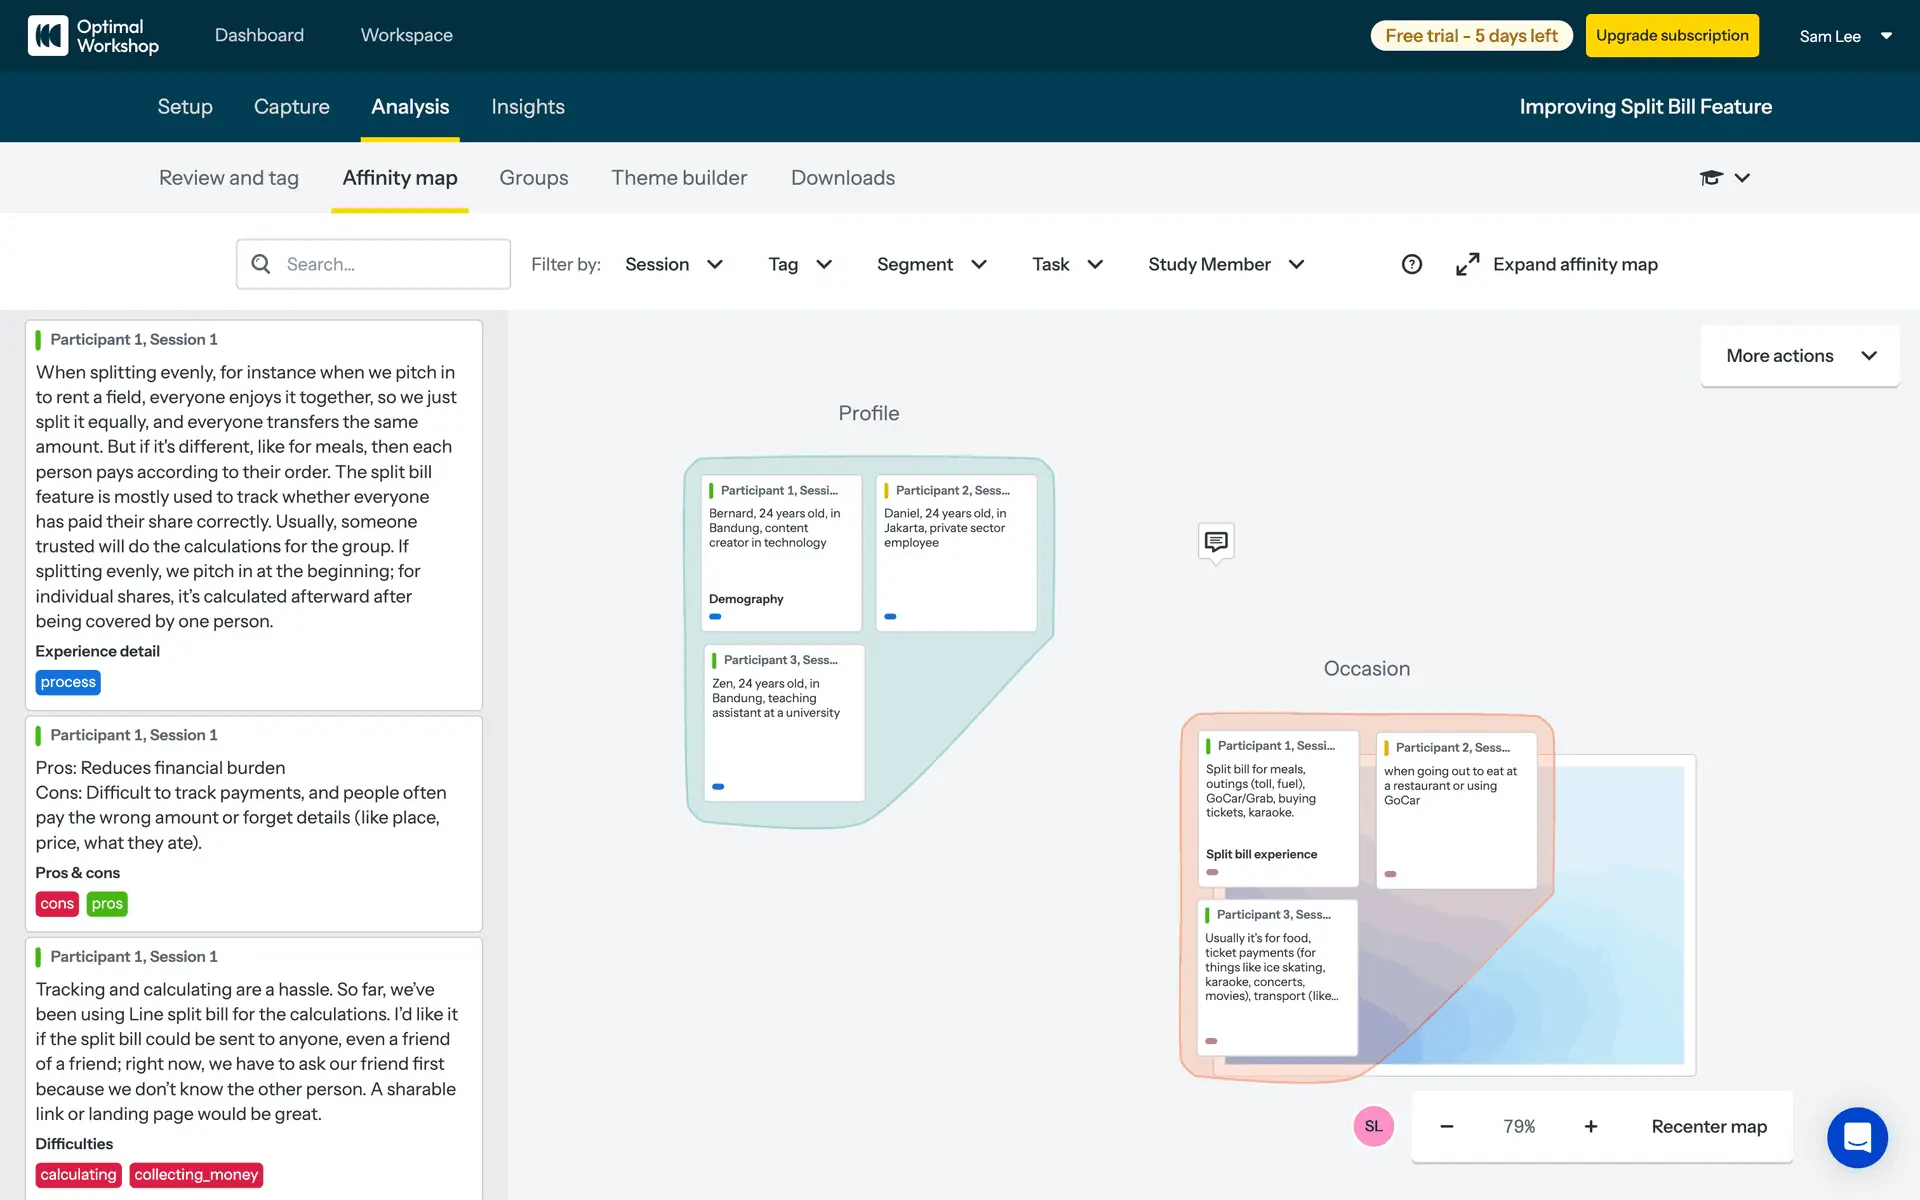Zoom out with the minus icon

[x=1447, y=1126]
